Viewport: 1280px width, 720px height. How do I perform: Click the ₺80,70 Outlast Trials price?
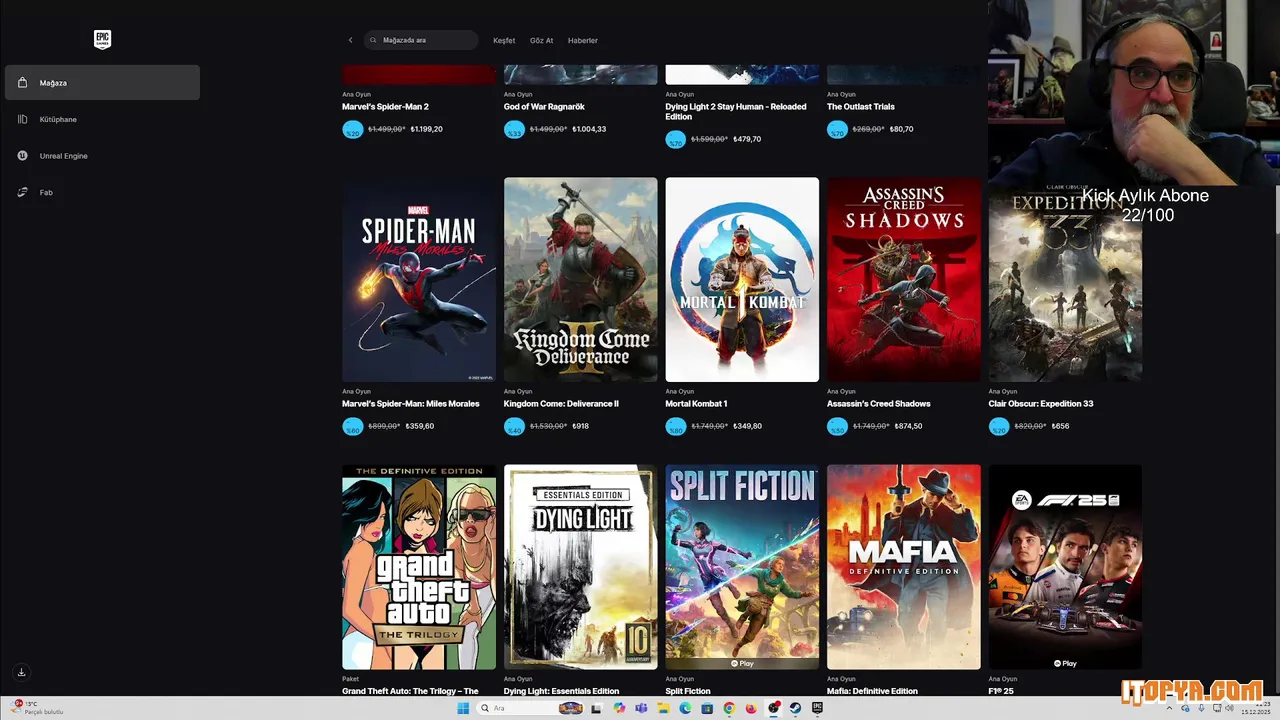click(901, 129)
